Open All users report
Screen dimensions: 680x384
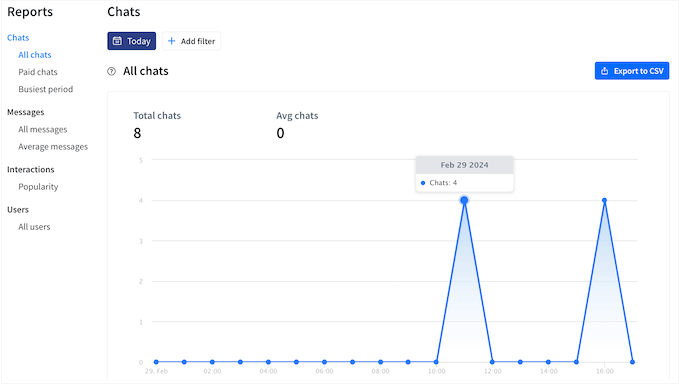tap(34, 227)
